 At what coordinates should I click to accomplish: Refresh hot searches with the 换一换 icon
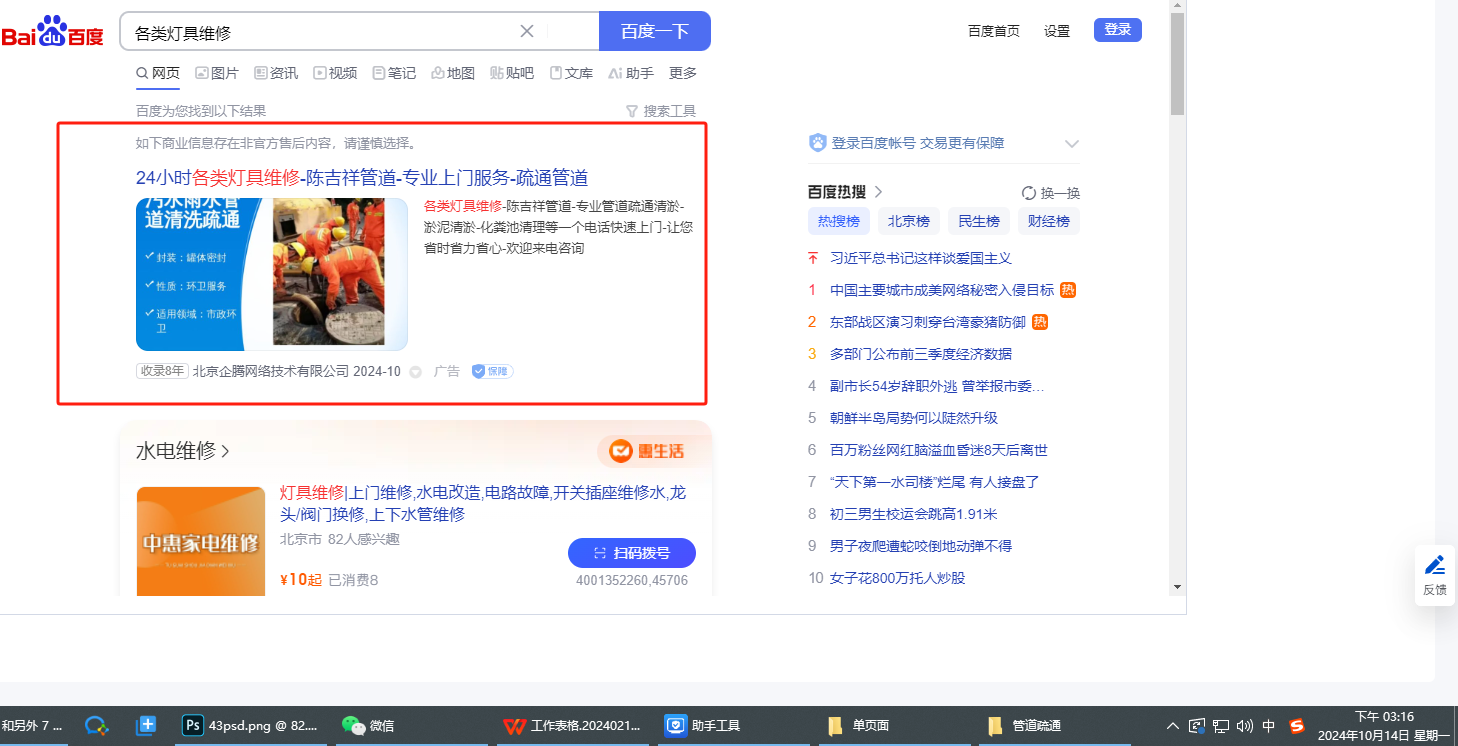click(x=1028, y=193)
